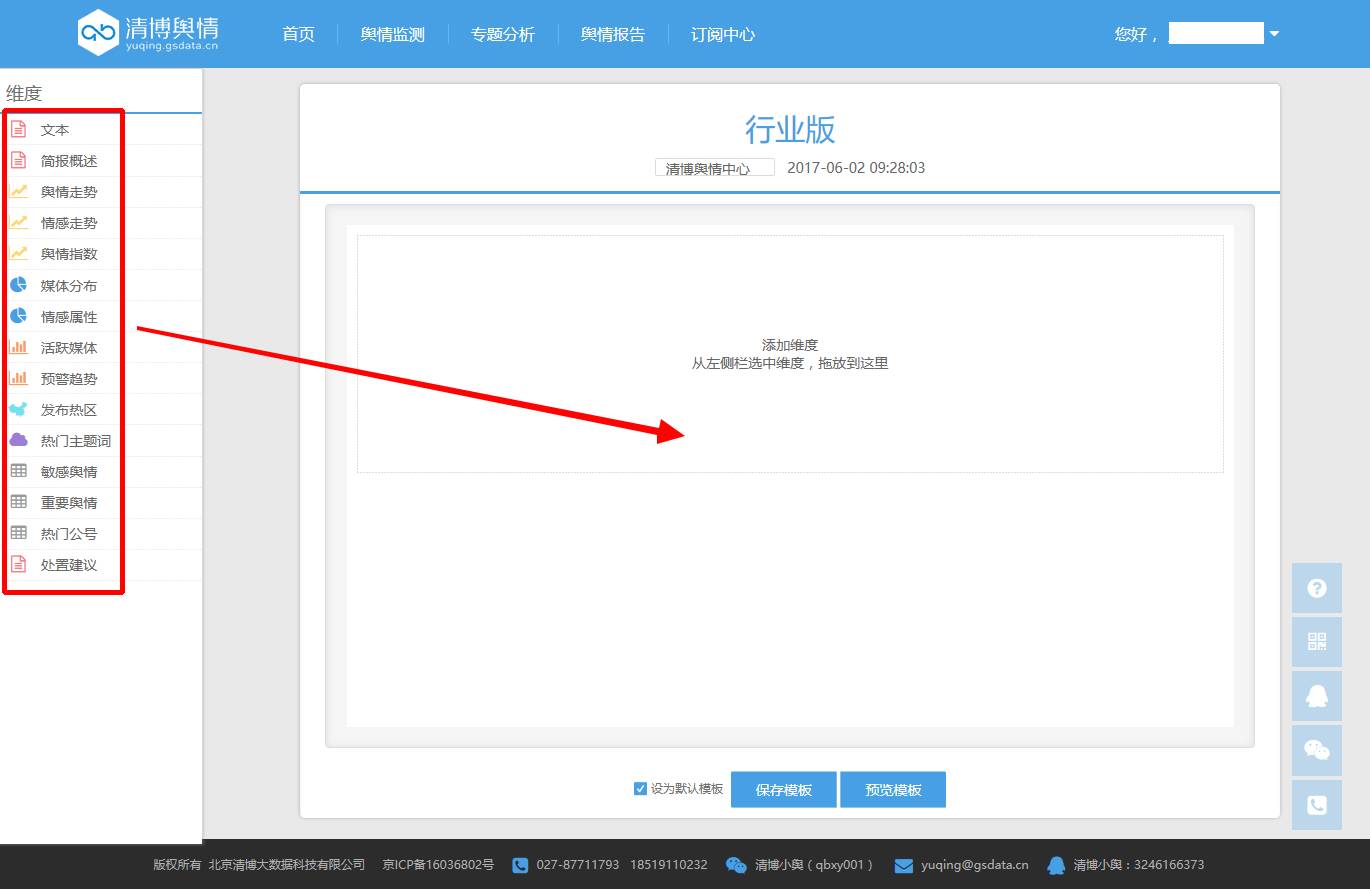Open the help question mark floating button
This screenshot has width=1370, height=889.
click(1317, 588)
